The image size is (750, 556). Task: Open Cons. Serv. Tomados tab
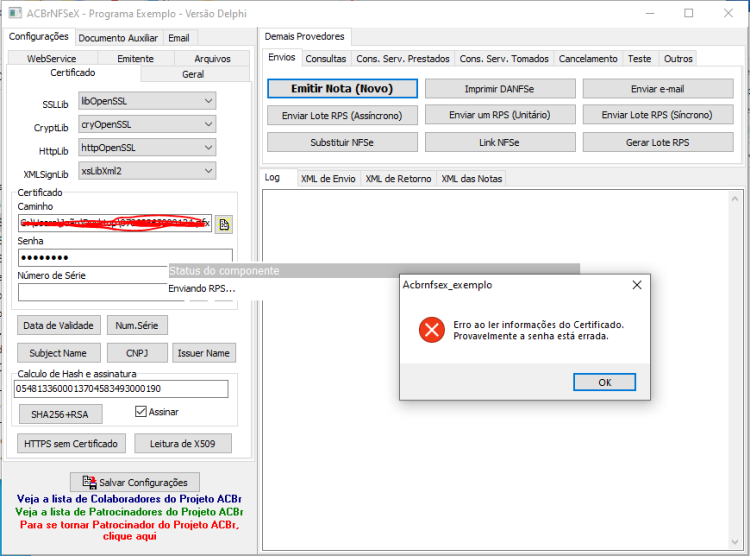pos(504,58)
